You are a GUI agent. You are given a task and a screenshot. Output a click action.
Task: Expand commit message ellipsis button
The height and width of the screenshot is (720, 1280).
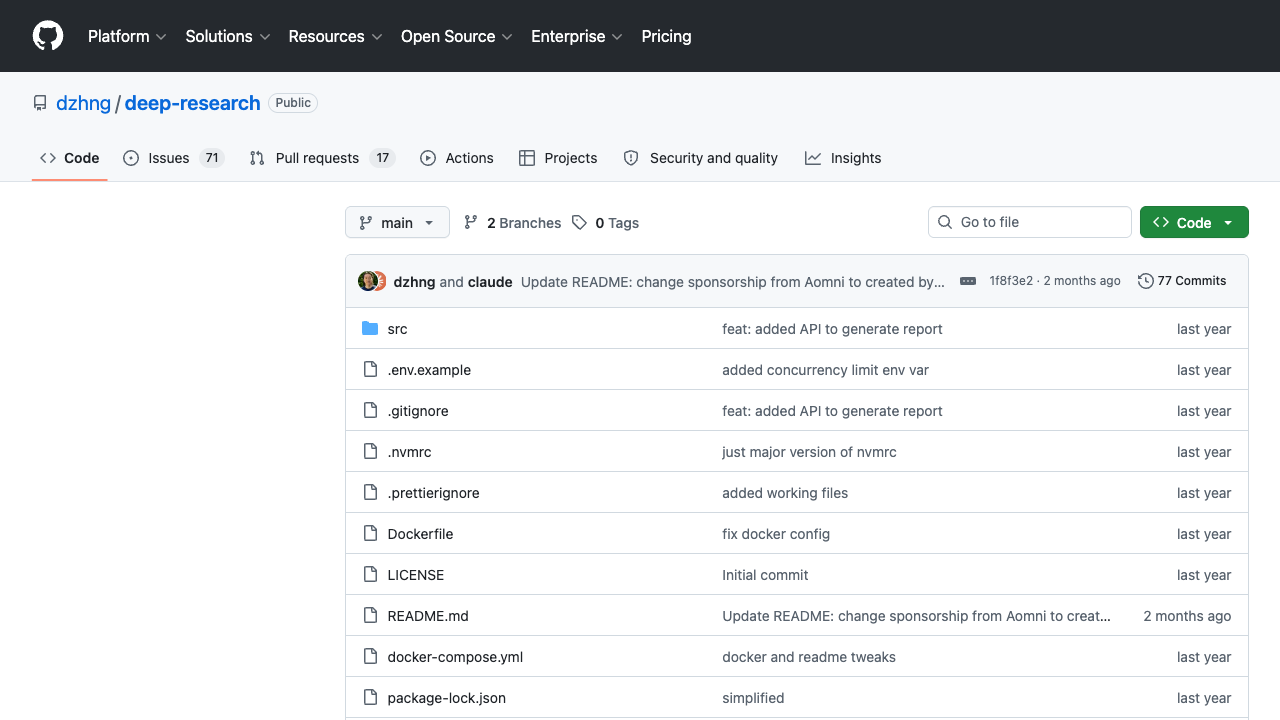(x=967, y=281)
